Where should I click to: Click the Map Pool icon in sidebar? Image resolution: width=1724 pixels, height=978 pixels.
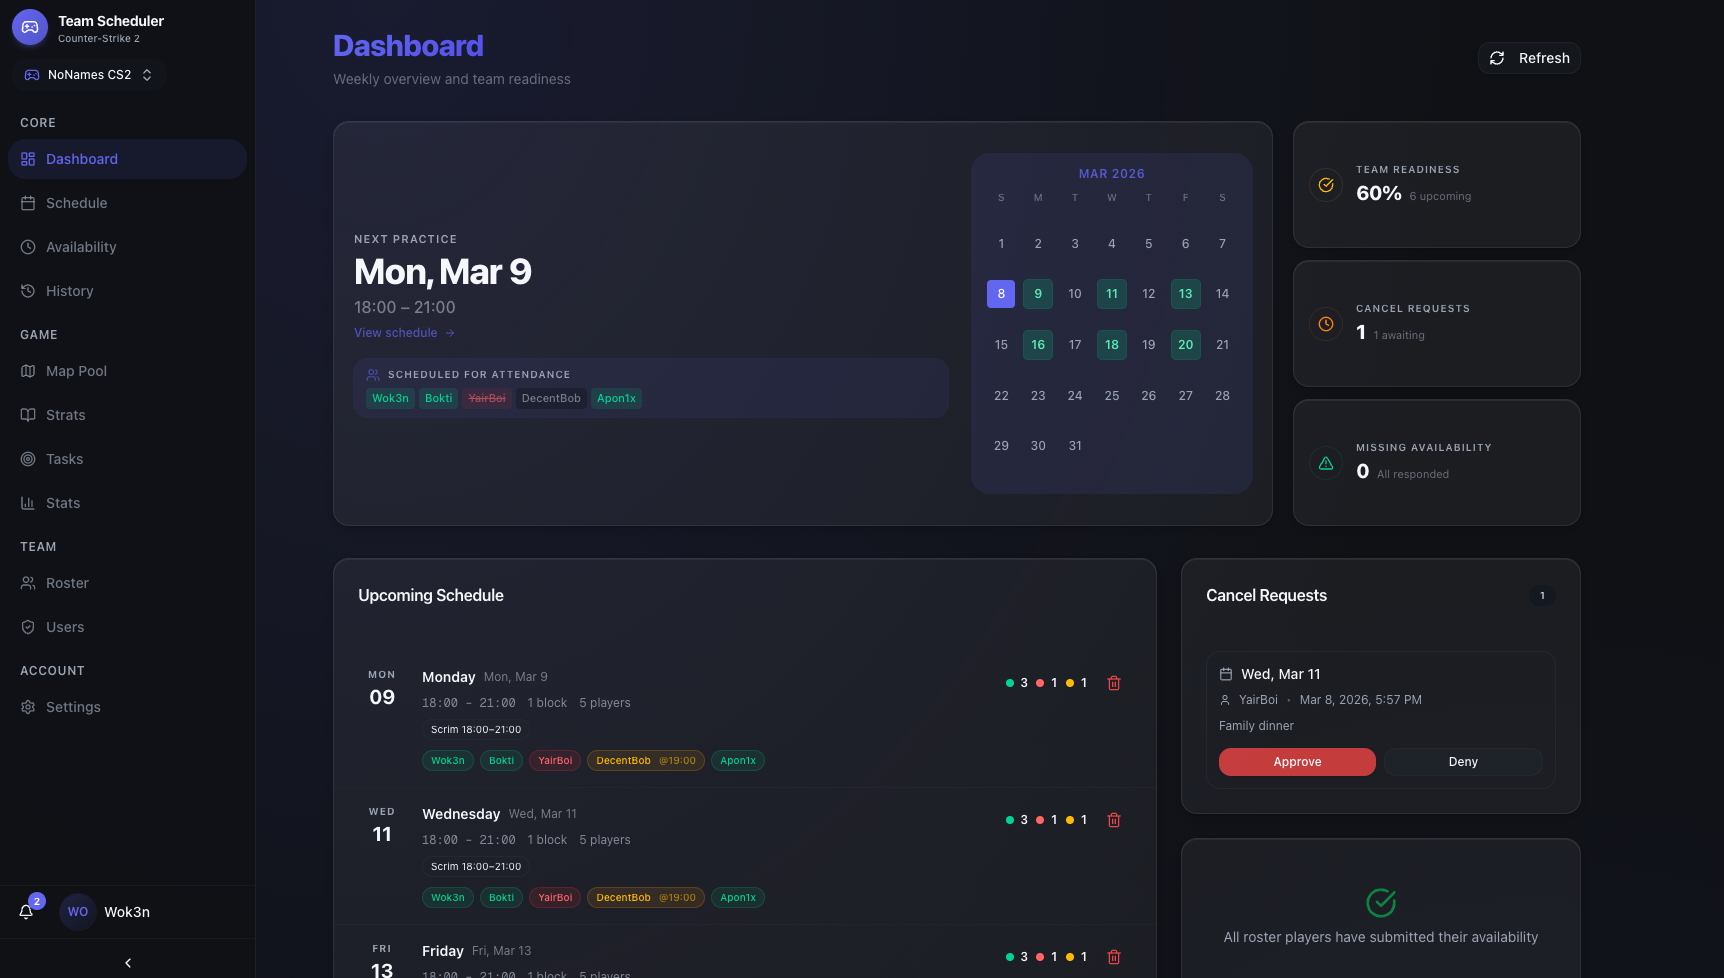[x=29, y=370]
